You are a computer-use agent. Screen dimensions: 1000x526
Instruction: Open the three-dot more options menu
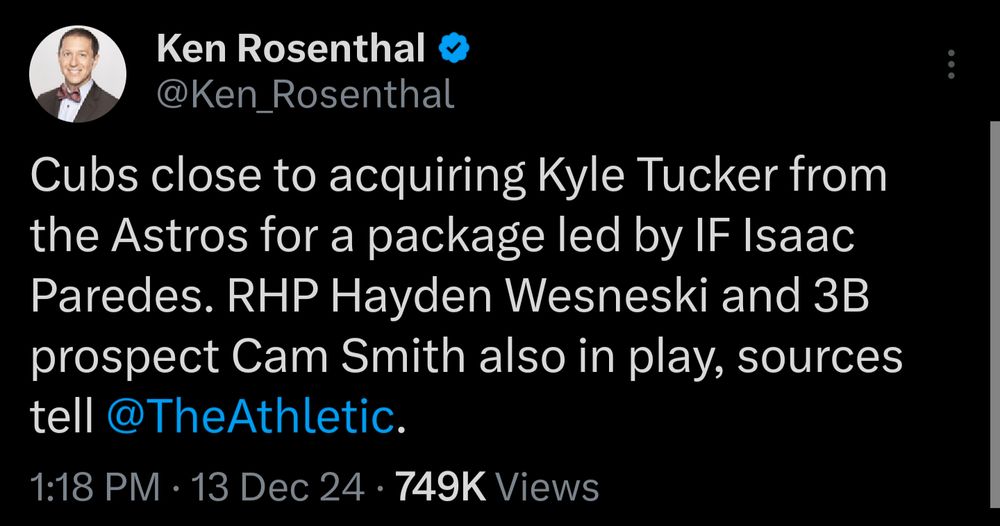click(951, 64)
